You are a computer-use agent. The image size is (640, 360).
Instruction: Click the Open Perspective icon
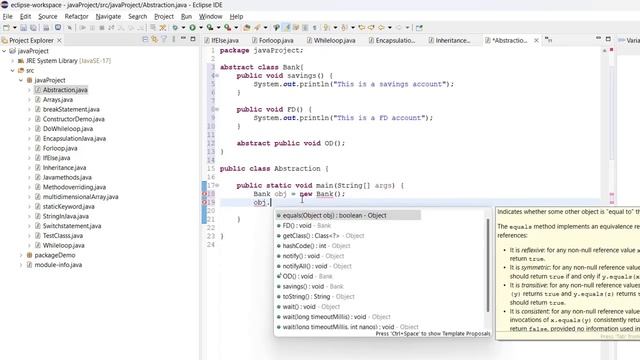pos(419,28)
